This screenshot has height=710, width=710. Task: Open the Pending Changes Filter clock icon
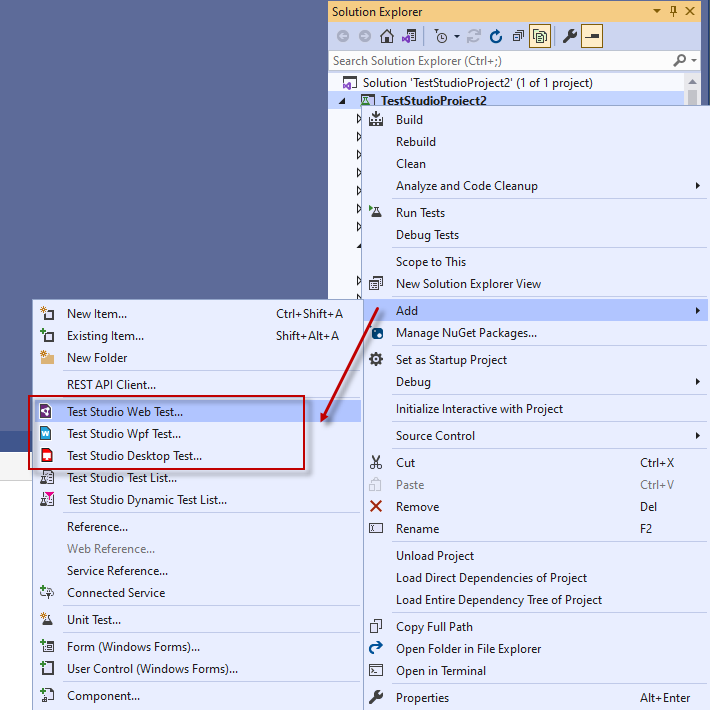point(441,36)
